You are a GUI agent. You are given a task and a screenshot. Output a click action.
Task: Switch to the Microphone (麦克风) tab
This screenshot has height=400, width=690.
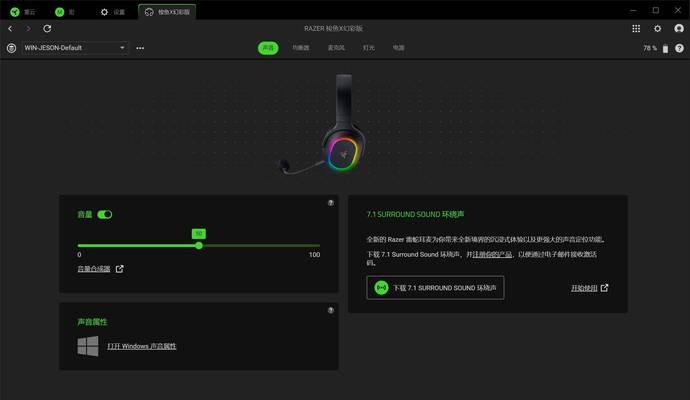pyautogui.click(x=336, y=48)
